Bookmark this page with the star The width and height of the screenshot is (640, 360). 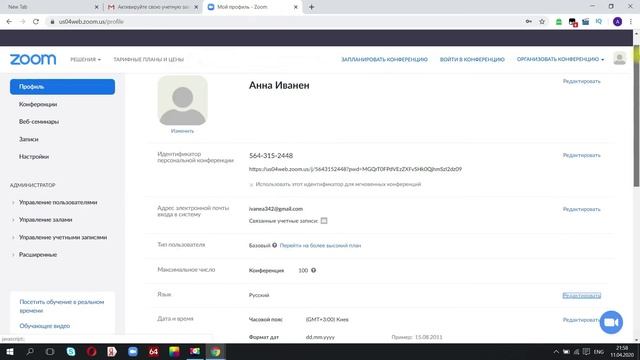coord(542,22)
